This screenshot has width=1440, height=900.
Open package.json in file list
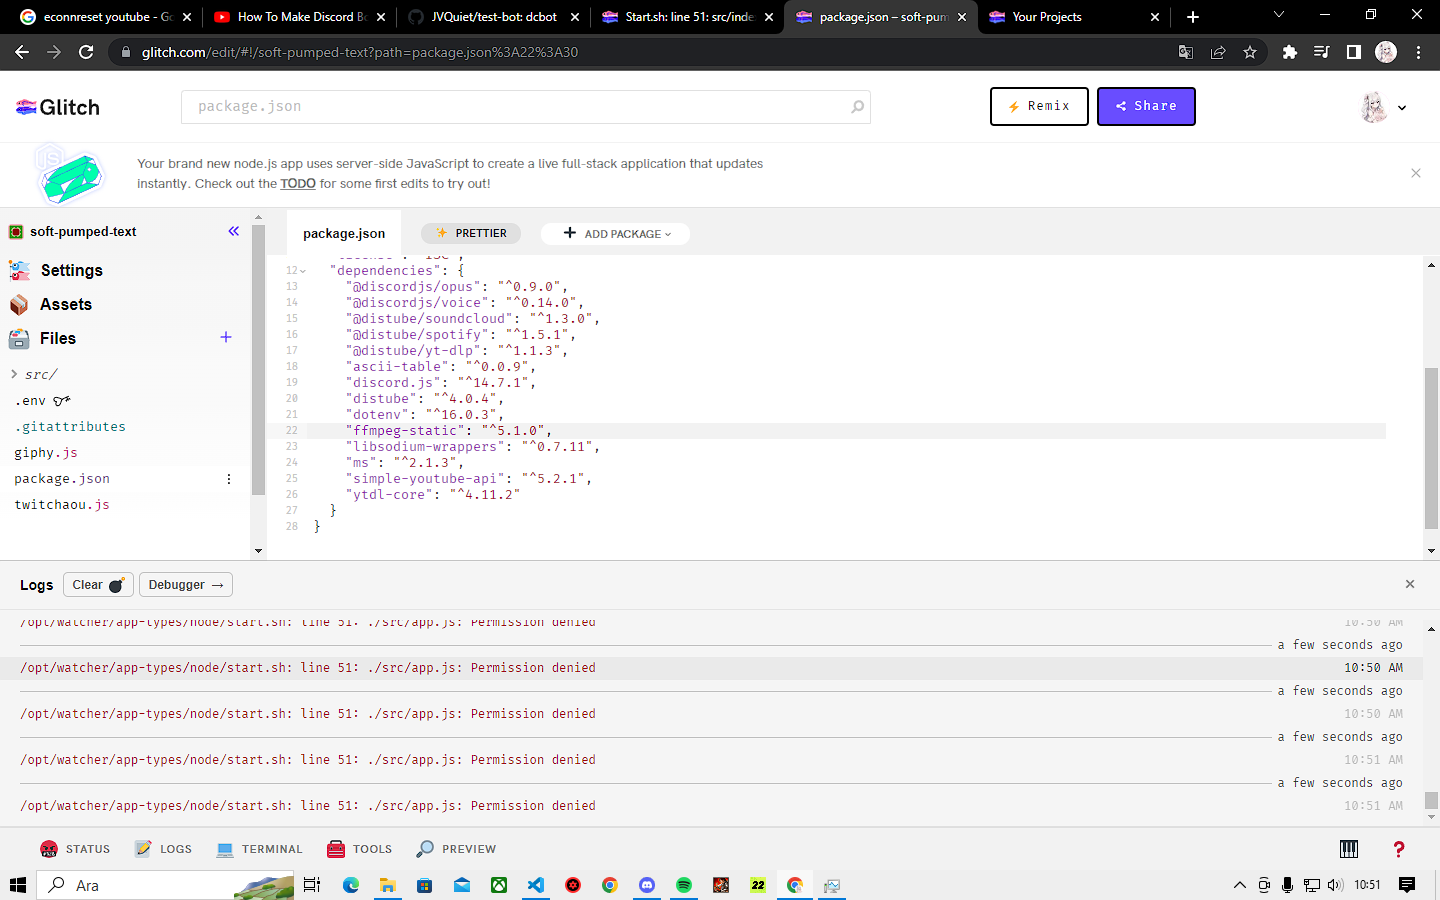pyautogui.click(x=62, y=479)
